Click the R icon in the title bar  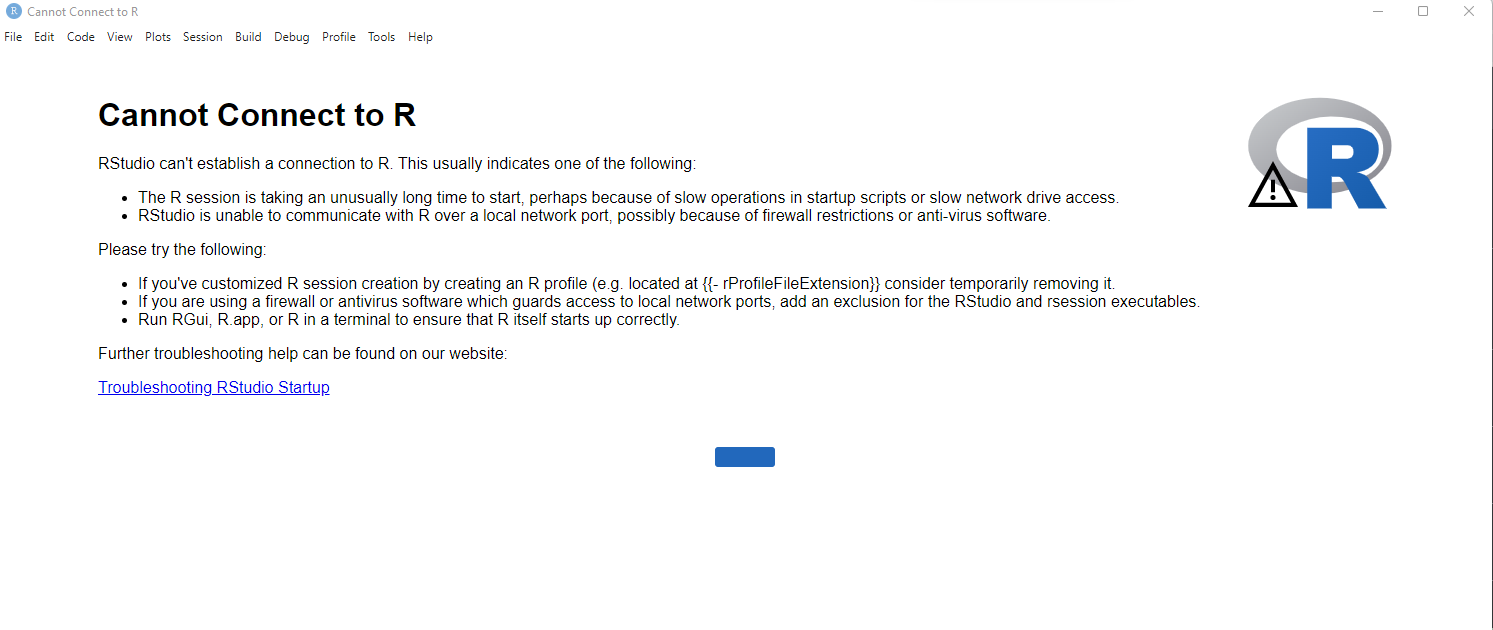coord(12,11)
